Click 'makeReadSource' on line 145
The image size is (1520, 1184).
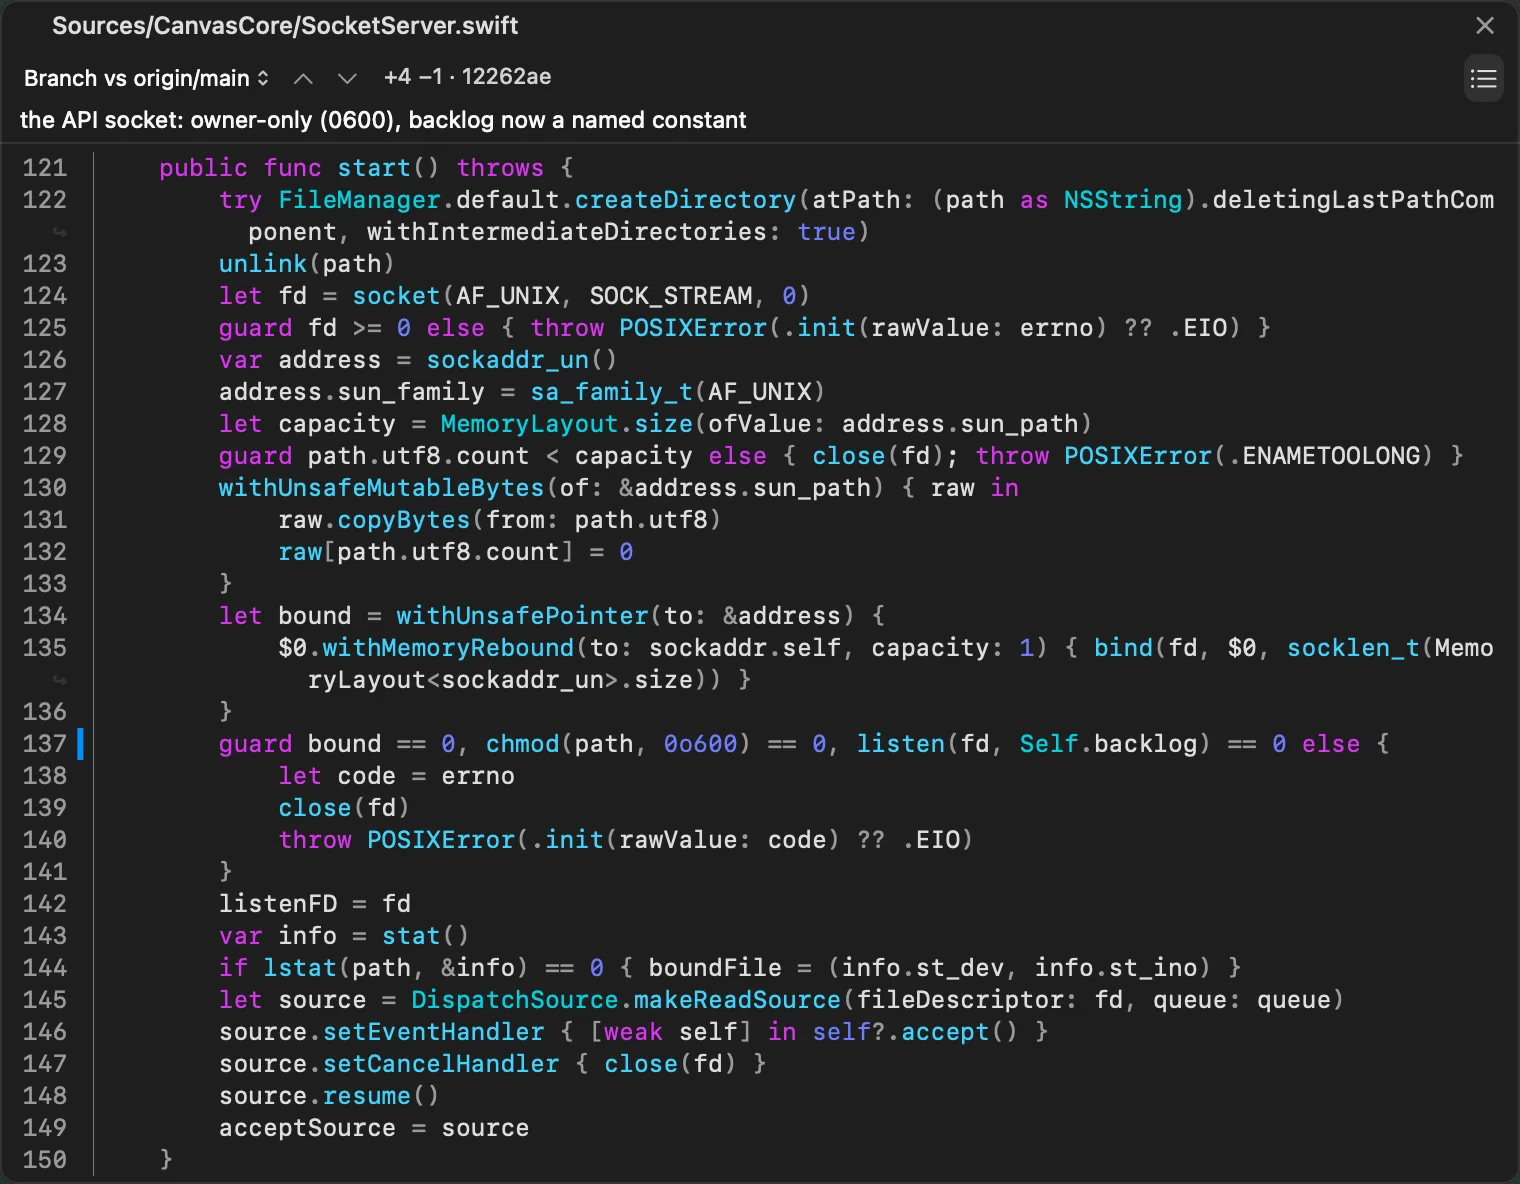(738, 1000)
